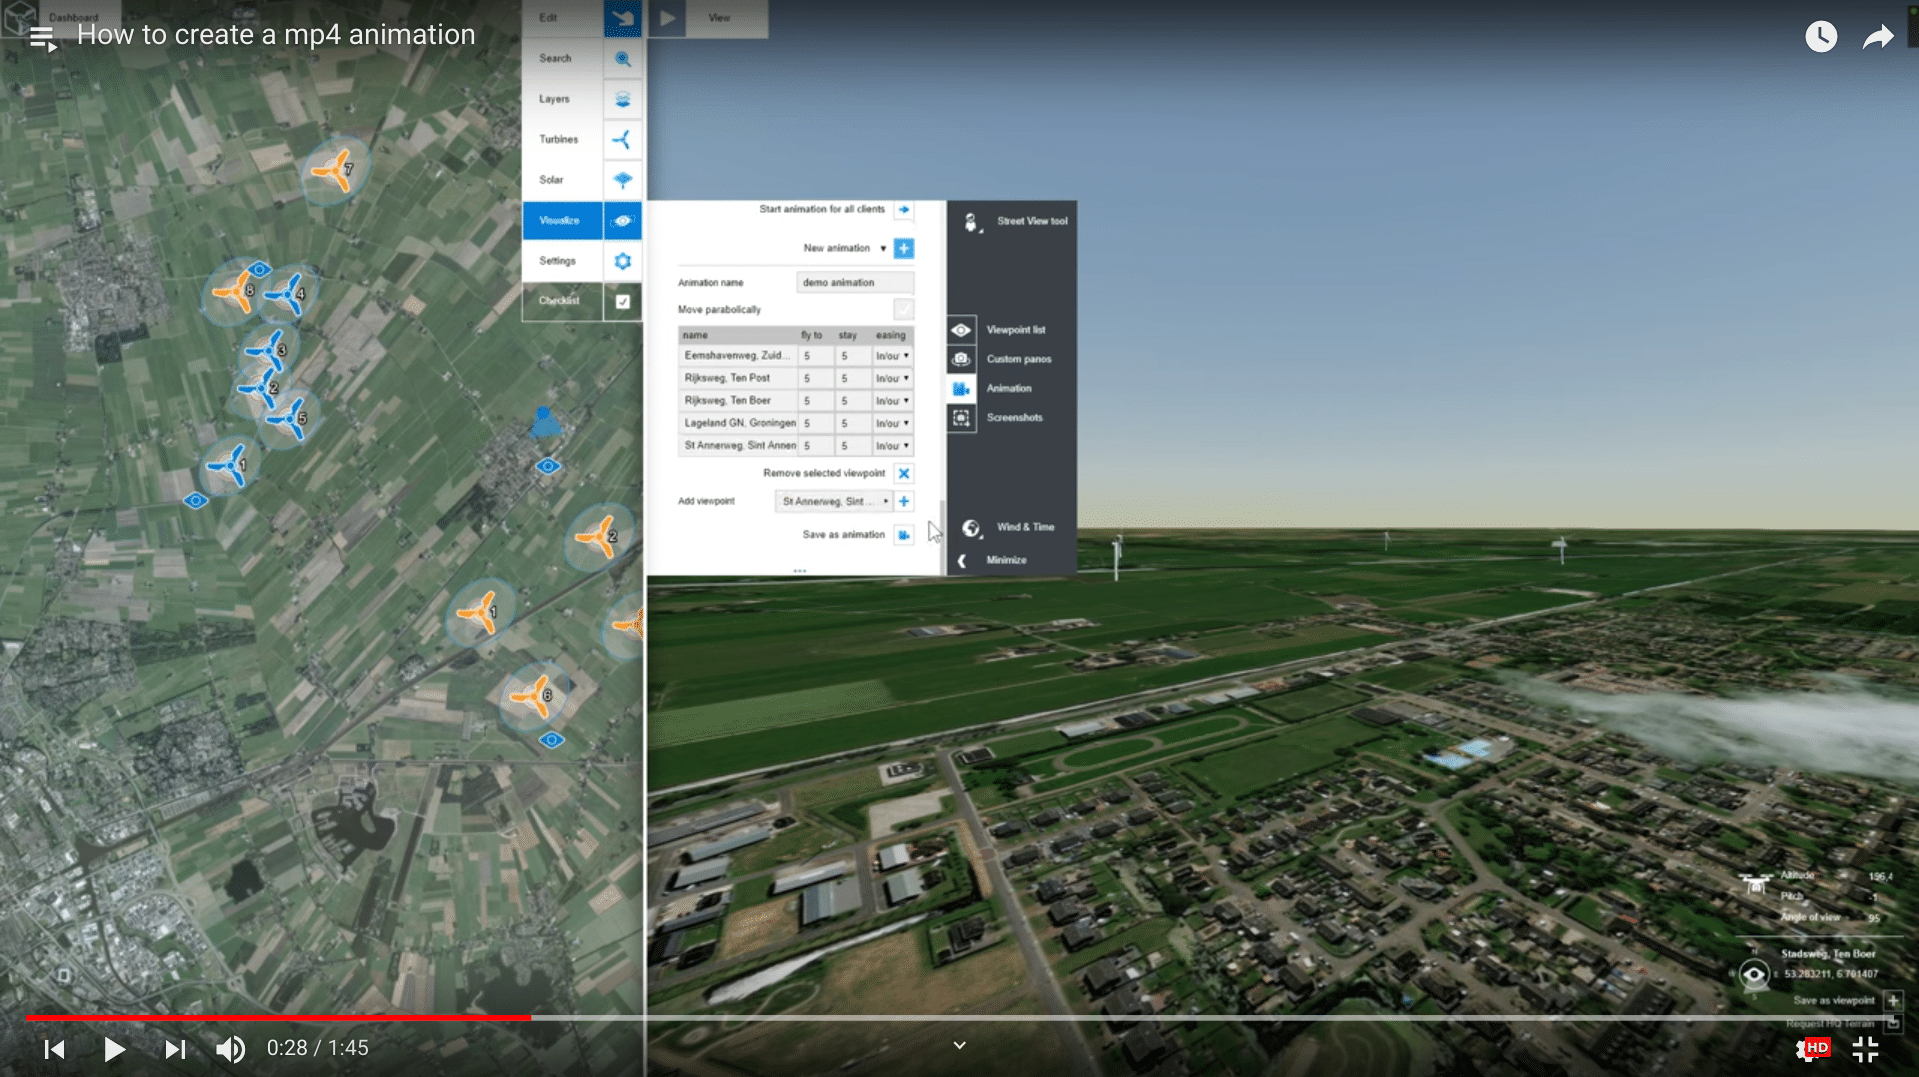Viewport: 1919px width, 1077px height.
Task: Go to previous video
Action: tap(55, 1049)
